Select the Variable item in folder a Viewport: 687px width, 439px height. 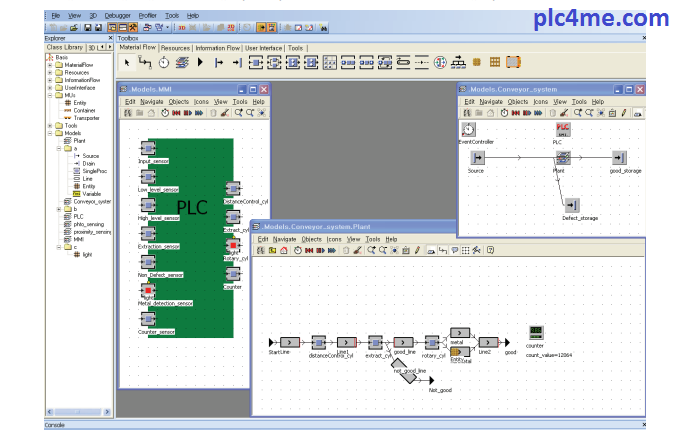tap(91, 193)
